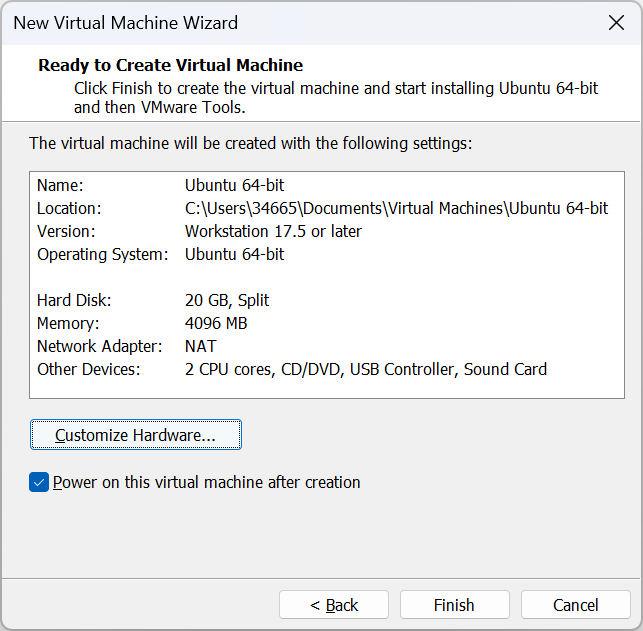Viewport: 643px width, 631px height.
Task: Click the virtual machine Location path
Action: (396, 208)
